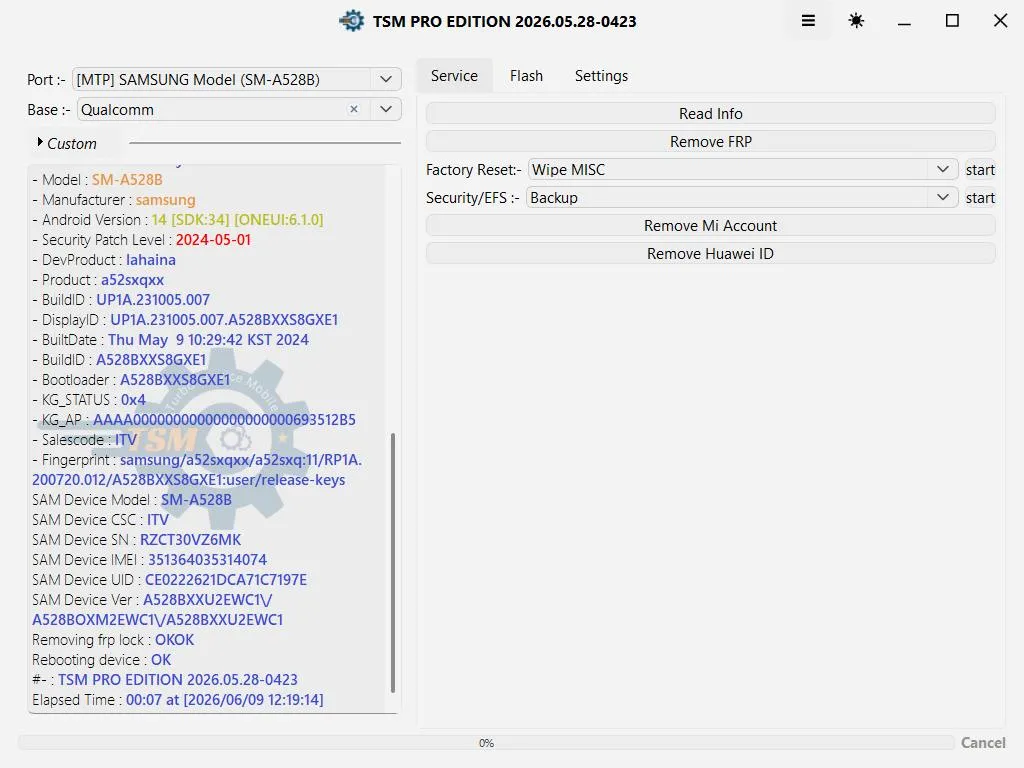Minimize the TSM PRO window
The width and height of the screenshot is (1024, 768).
pos(904,22)
